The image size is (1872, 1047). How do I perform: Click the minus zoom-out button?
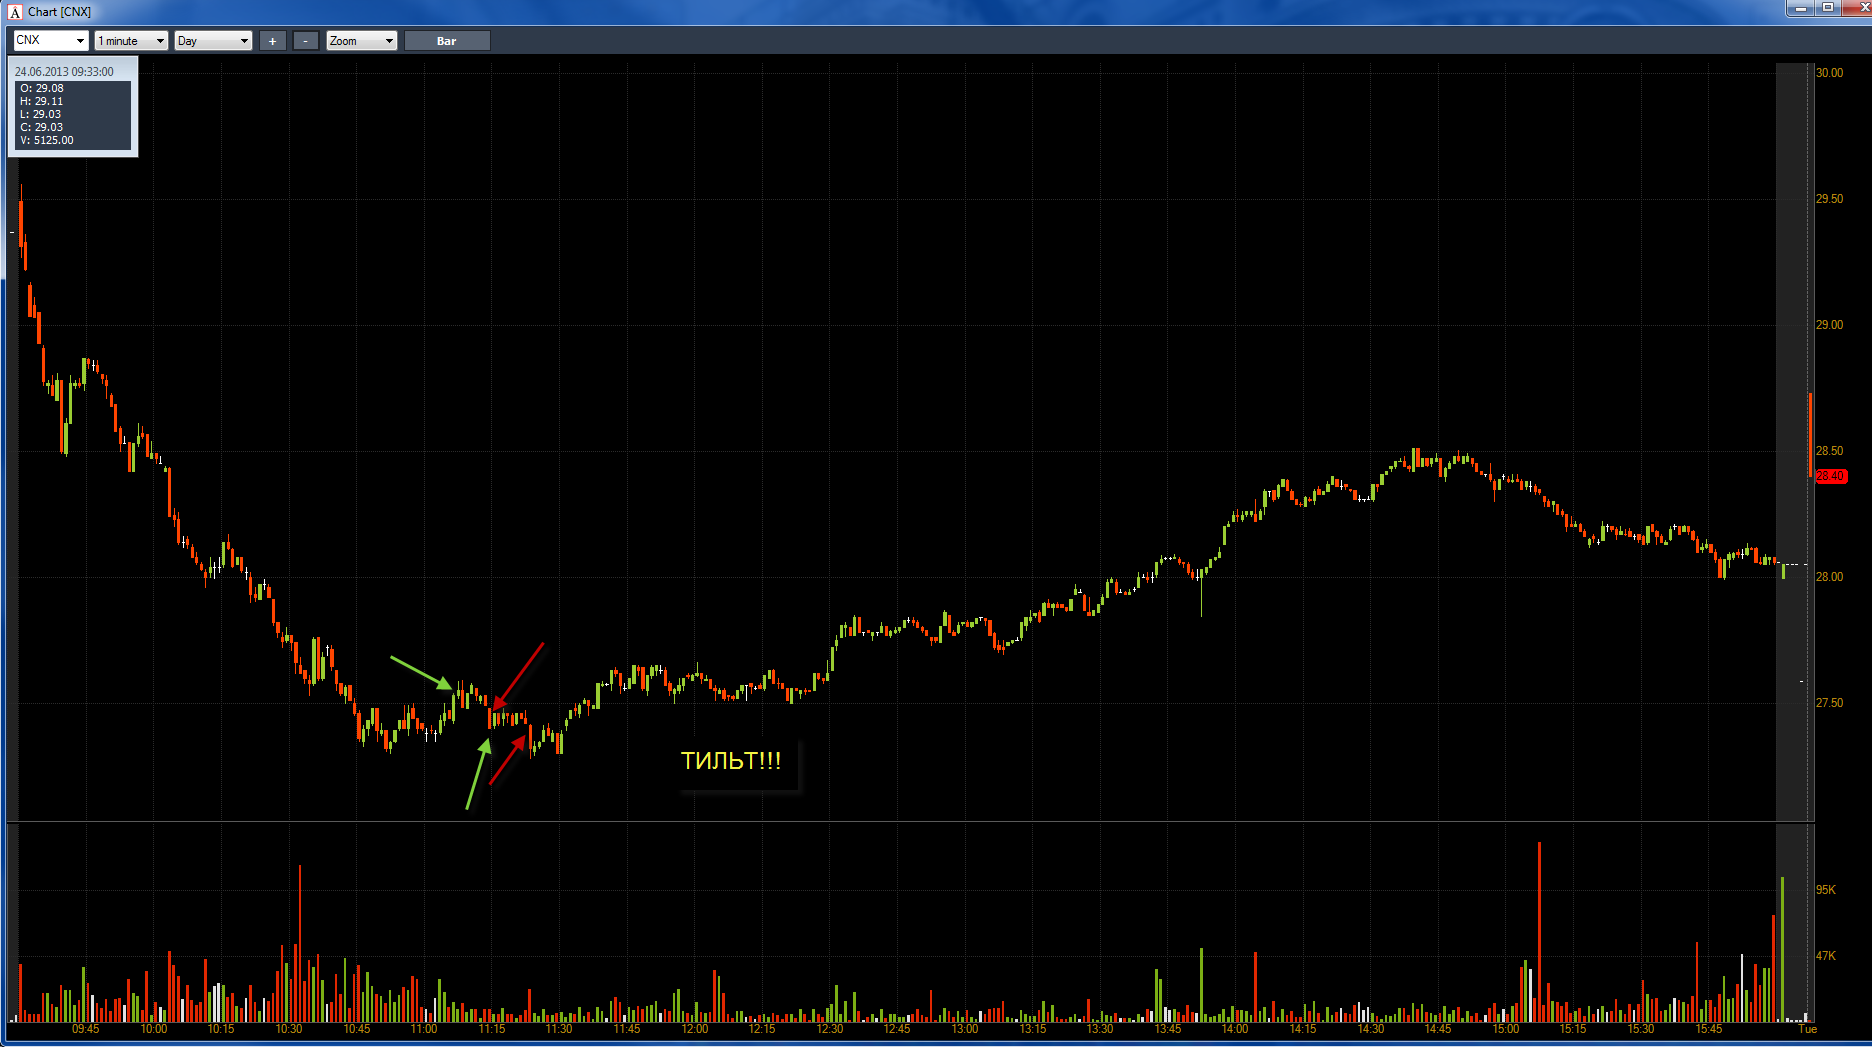[x=306, y=40]
